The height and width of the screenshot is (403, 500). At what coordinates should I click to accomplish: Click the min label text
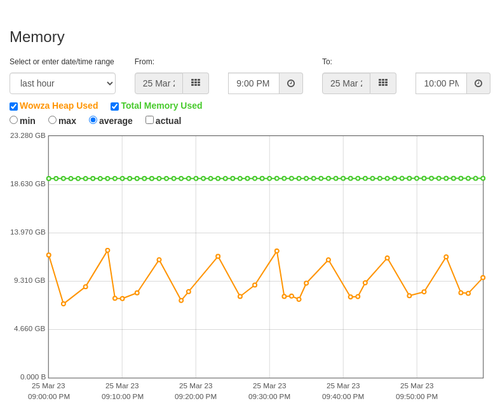[x=27, y=121]
